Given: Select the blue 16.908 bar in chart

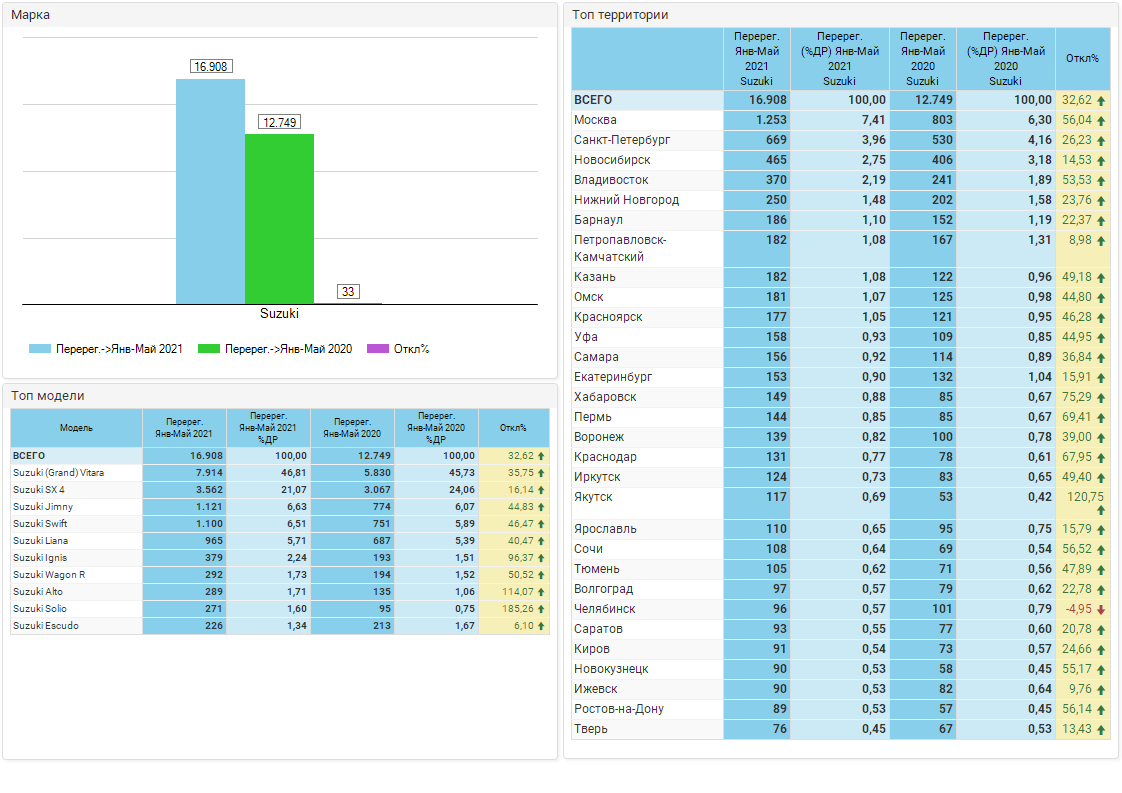Looking at the screenshot, I should [x=210, y=190].
